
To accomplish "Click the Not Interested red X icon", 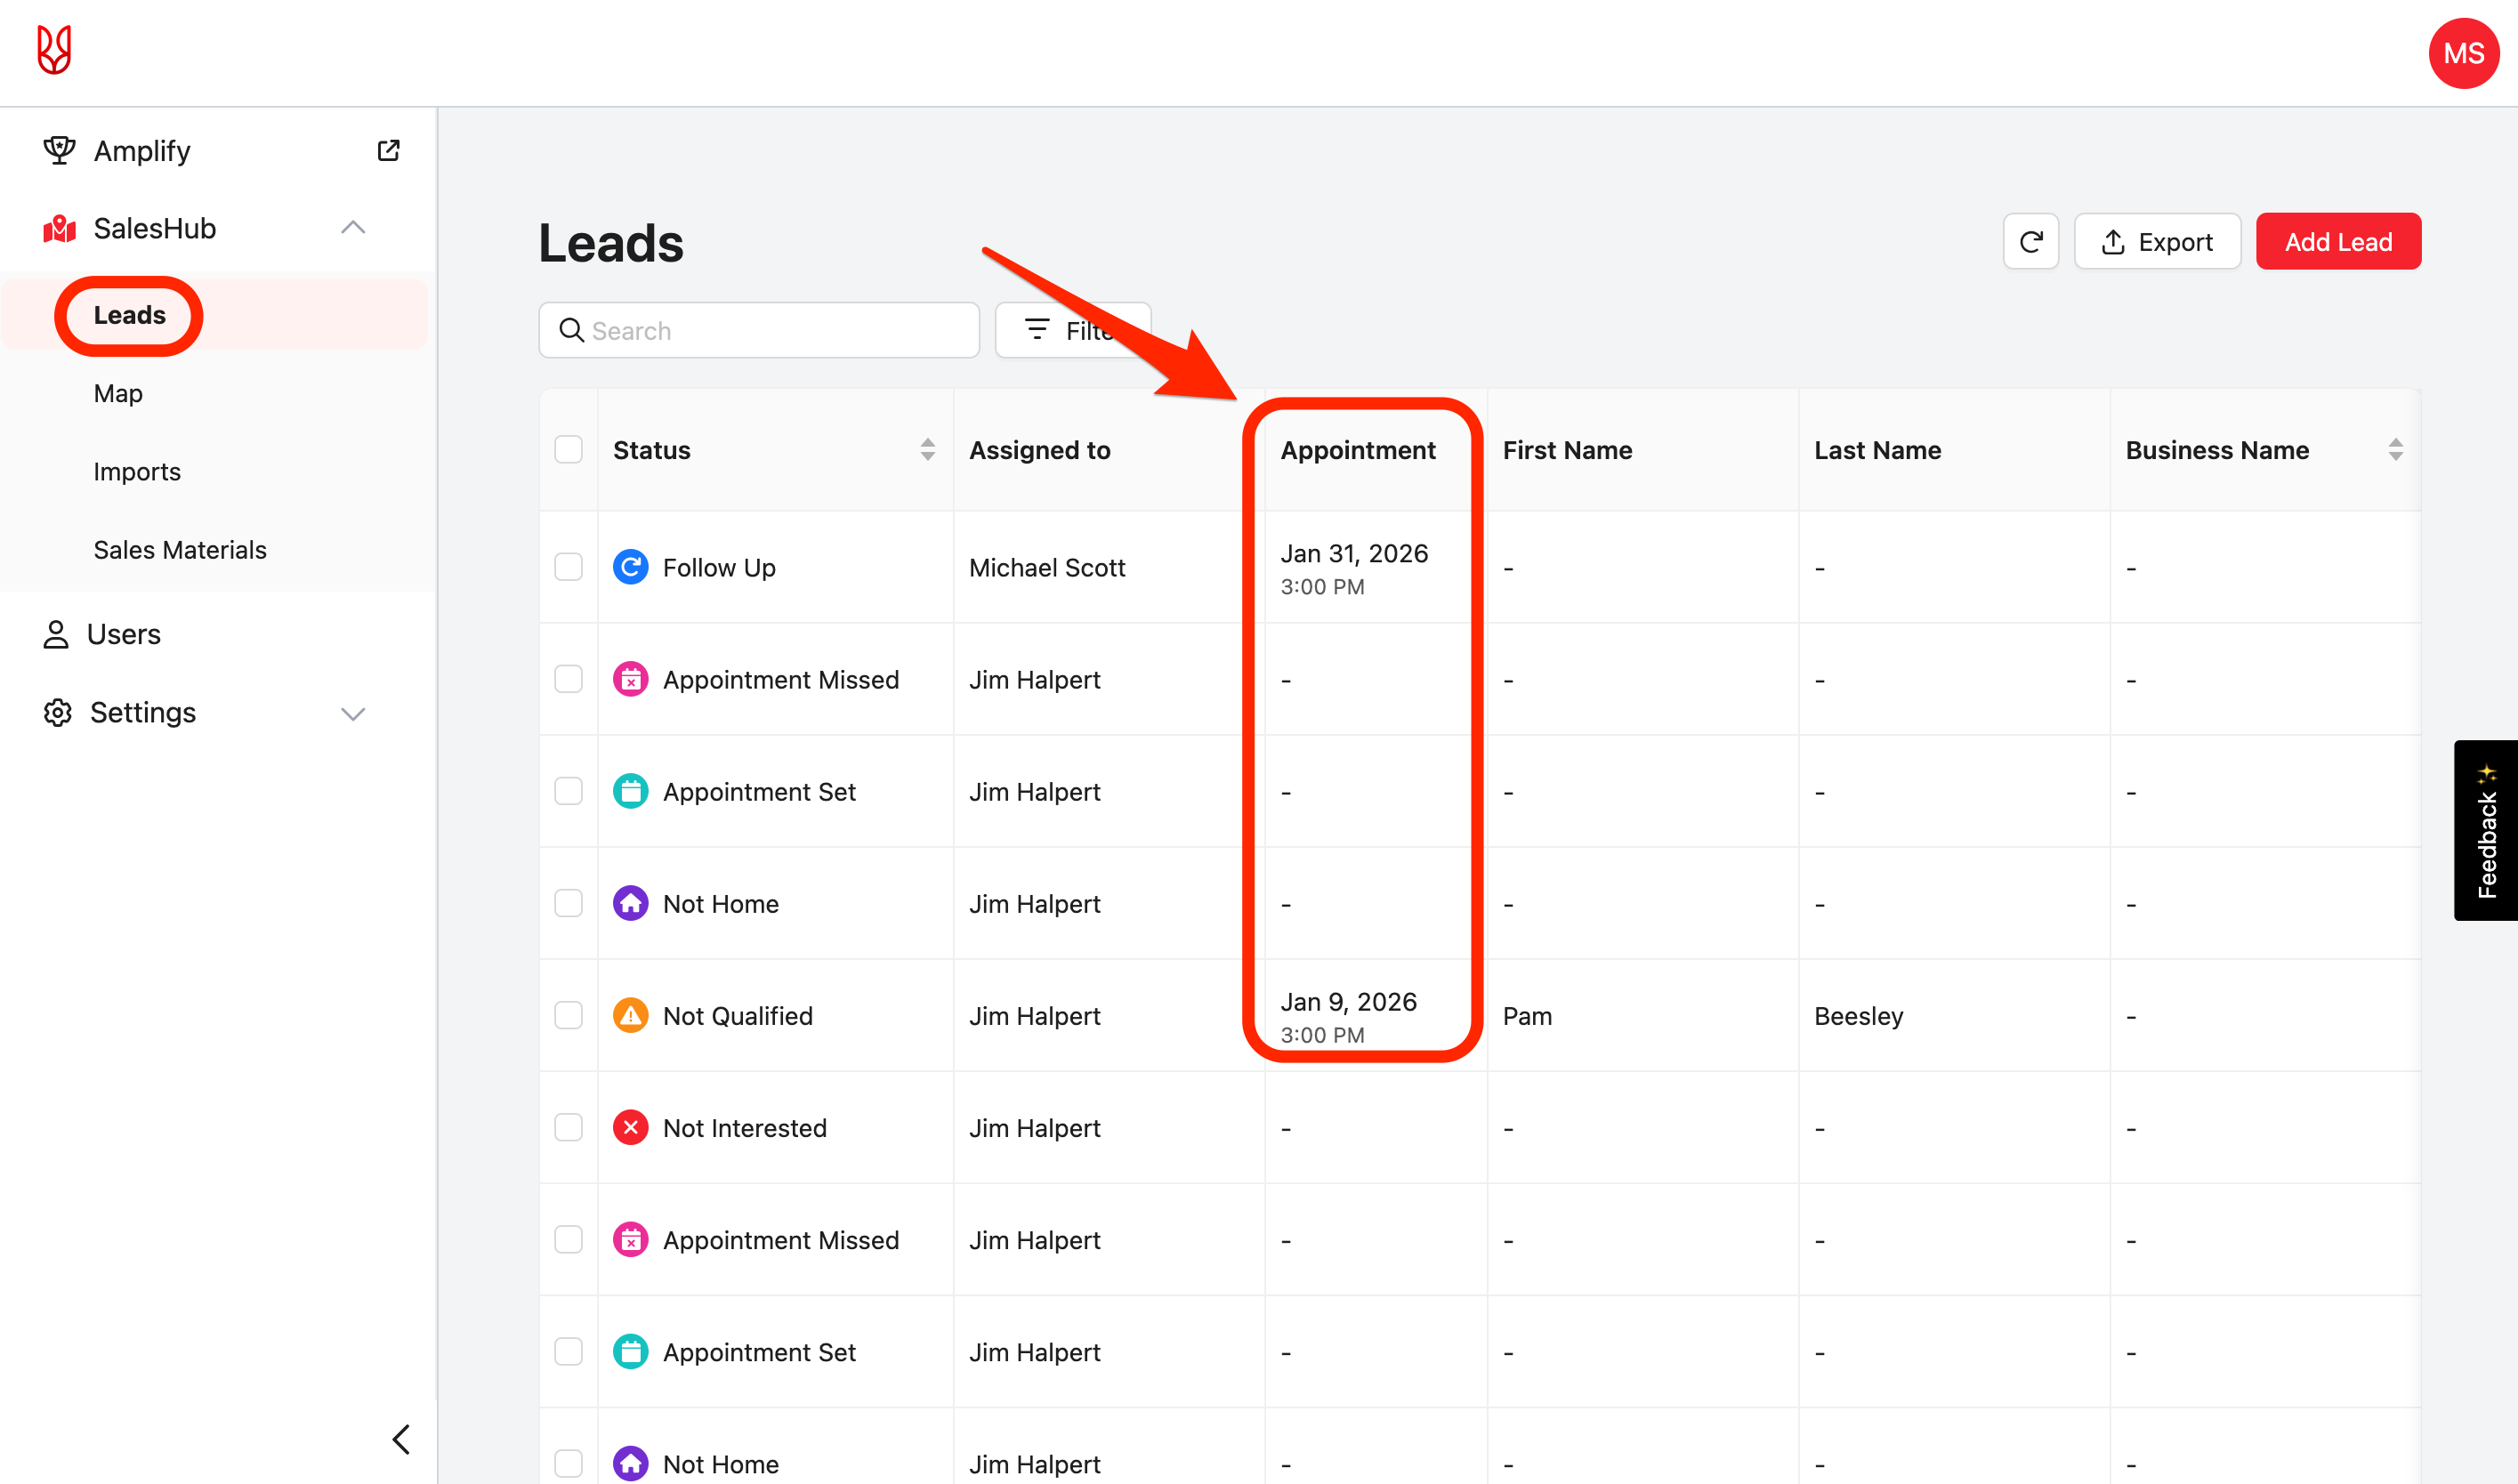I will [x=630, y=1127].
